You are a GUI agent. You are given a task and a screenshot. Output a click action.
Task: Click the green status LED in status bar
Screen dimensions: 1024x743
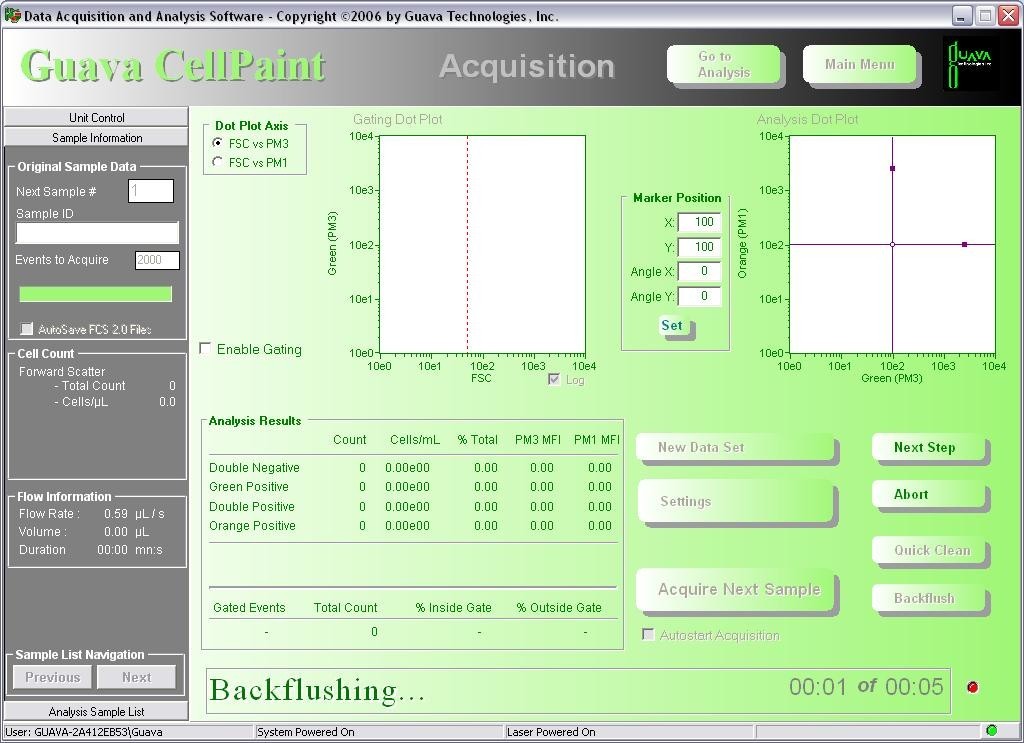click(x=991, y=731)
